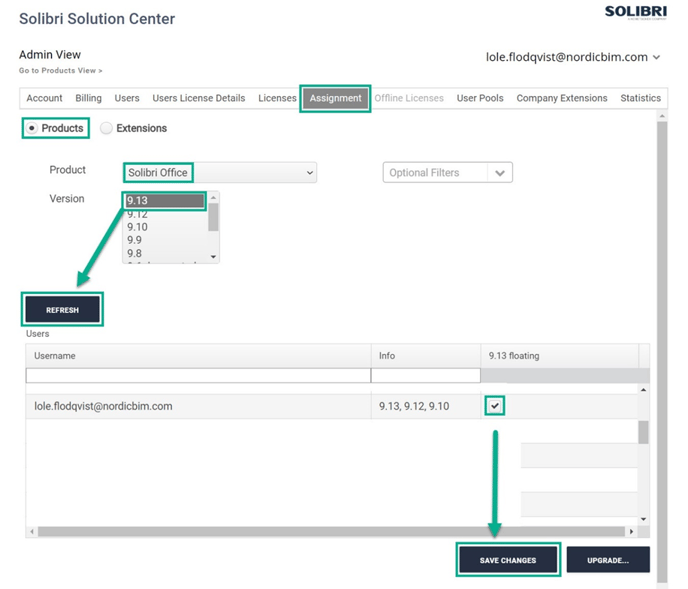Expand the Optional Filters dropdown arrow
688x589 pixels.
pos(499,173)
